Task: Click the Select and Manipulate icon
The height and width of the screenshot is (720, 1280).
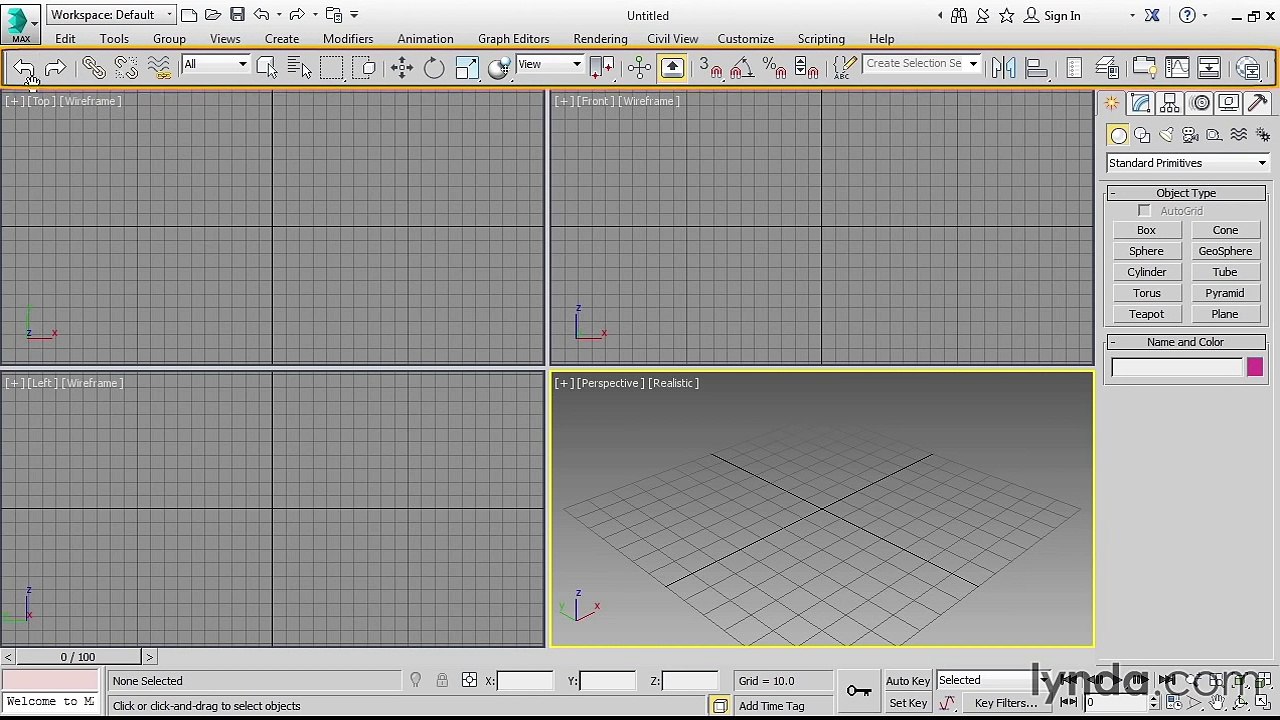Action: [x=640, y=67]
